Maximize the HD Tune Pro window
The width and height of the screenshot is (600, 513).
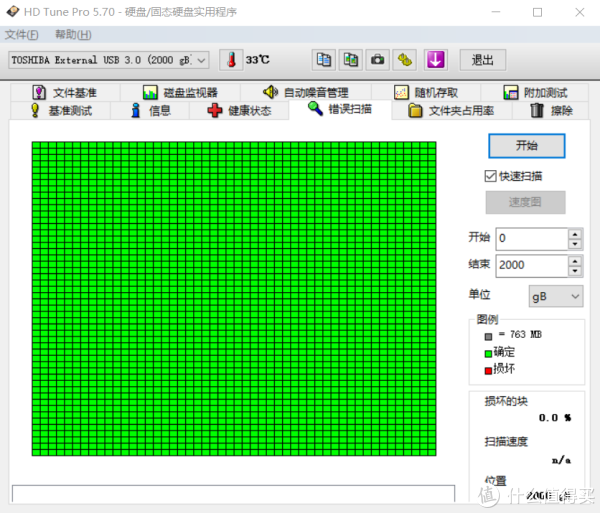537,12
